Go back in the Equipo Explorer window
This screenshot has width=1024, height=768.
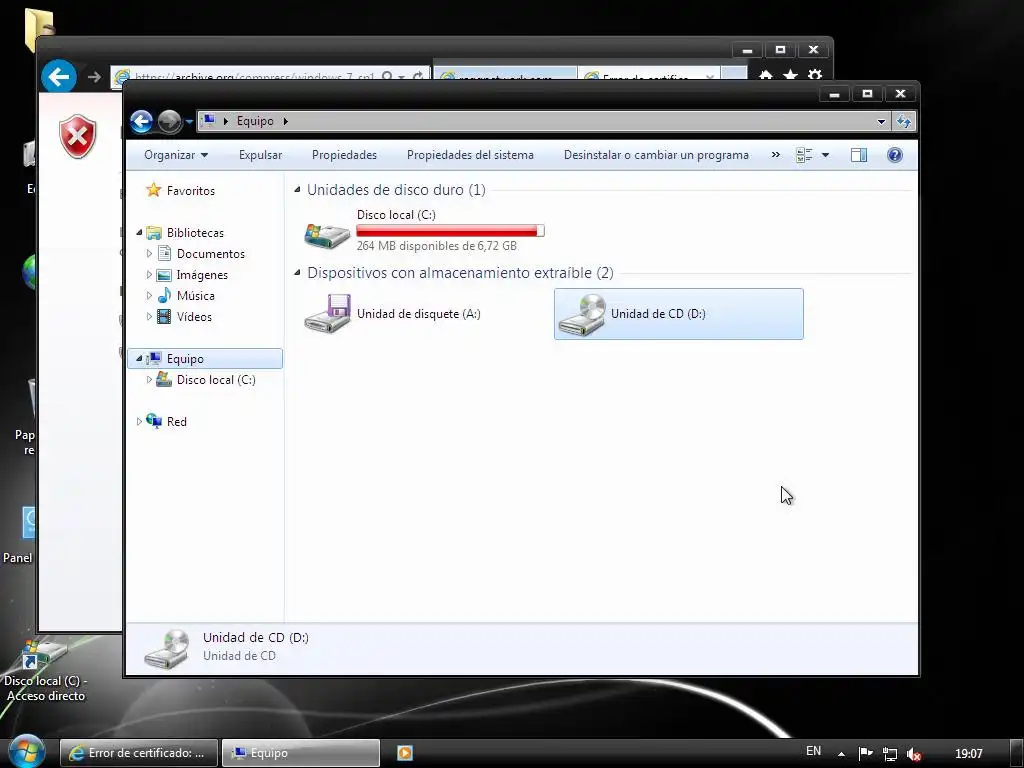[x=141, y=121]
